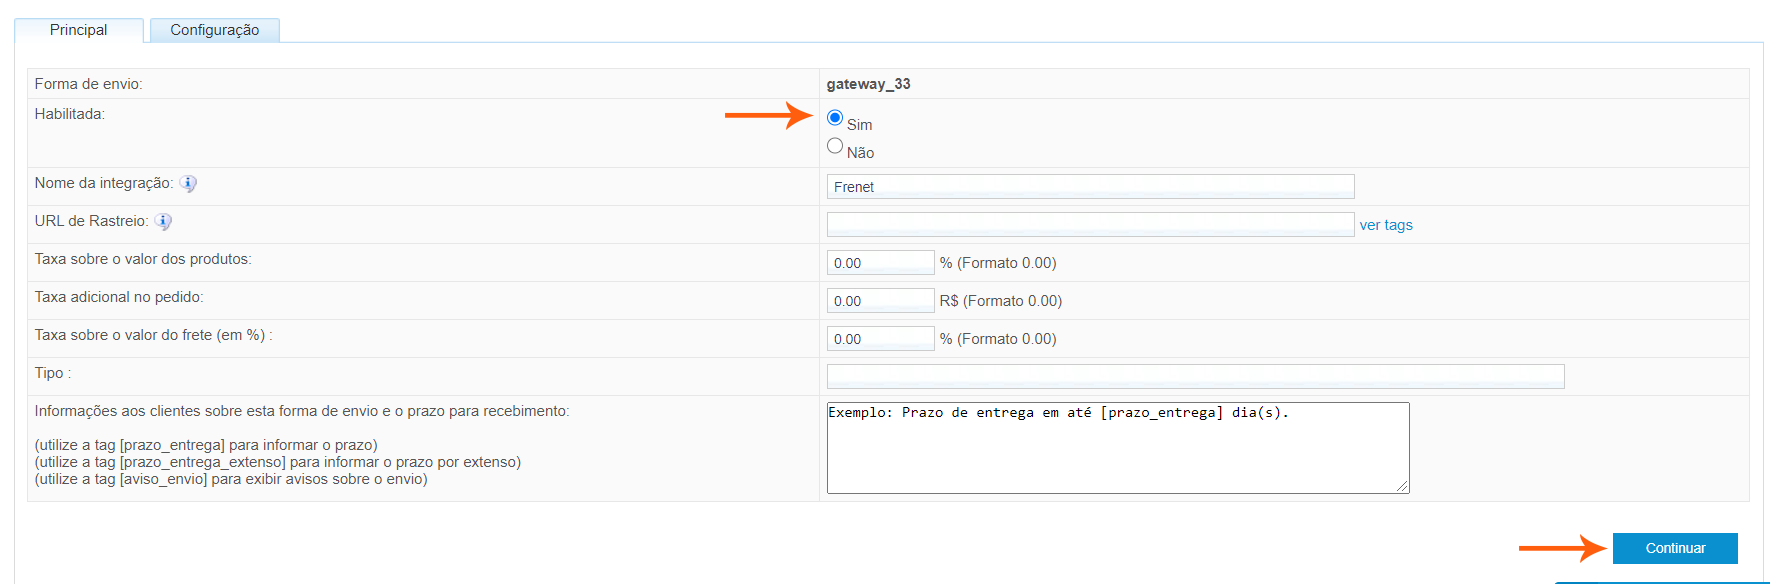Focus the Taxa sobre o valor dos produtos field
This screenshot has height=584, width=1770.
point(880,263)
